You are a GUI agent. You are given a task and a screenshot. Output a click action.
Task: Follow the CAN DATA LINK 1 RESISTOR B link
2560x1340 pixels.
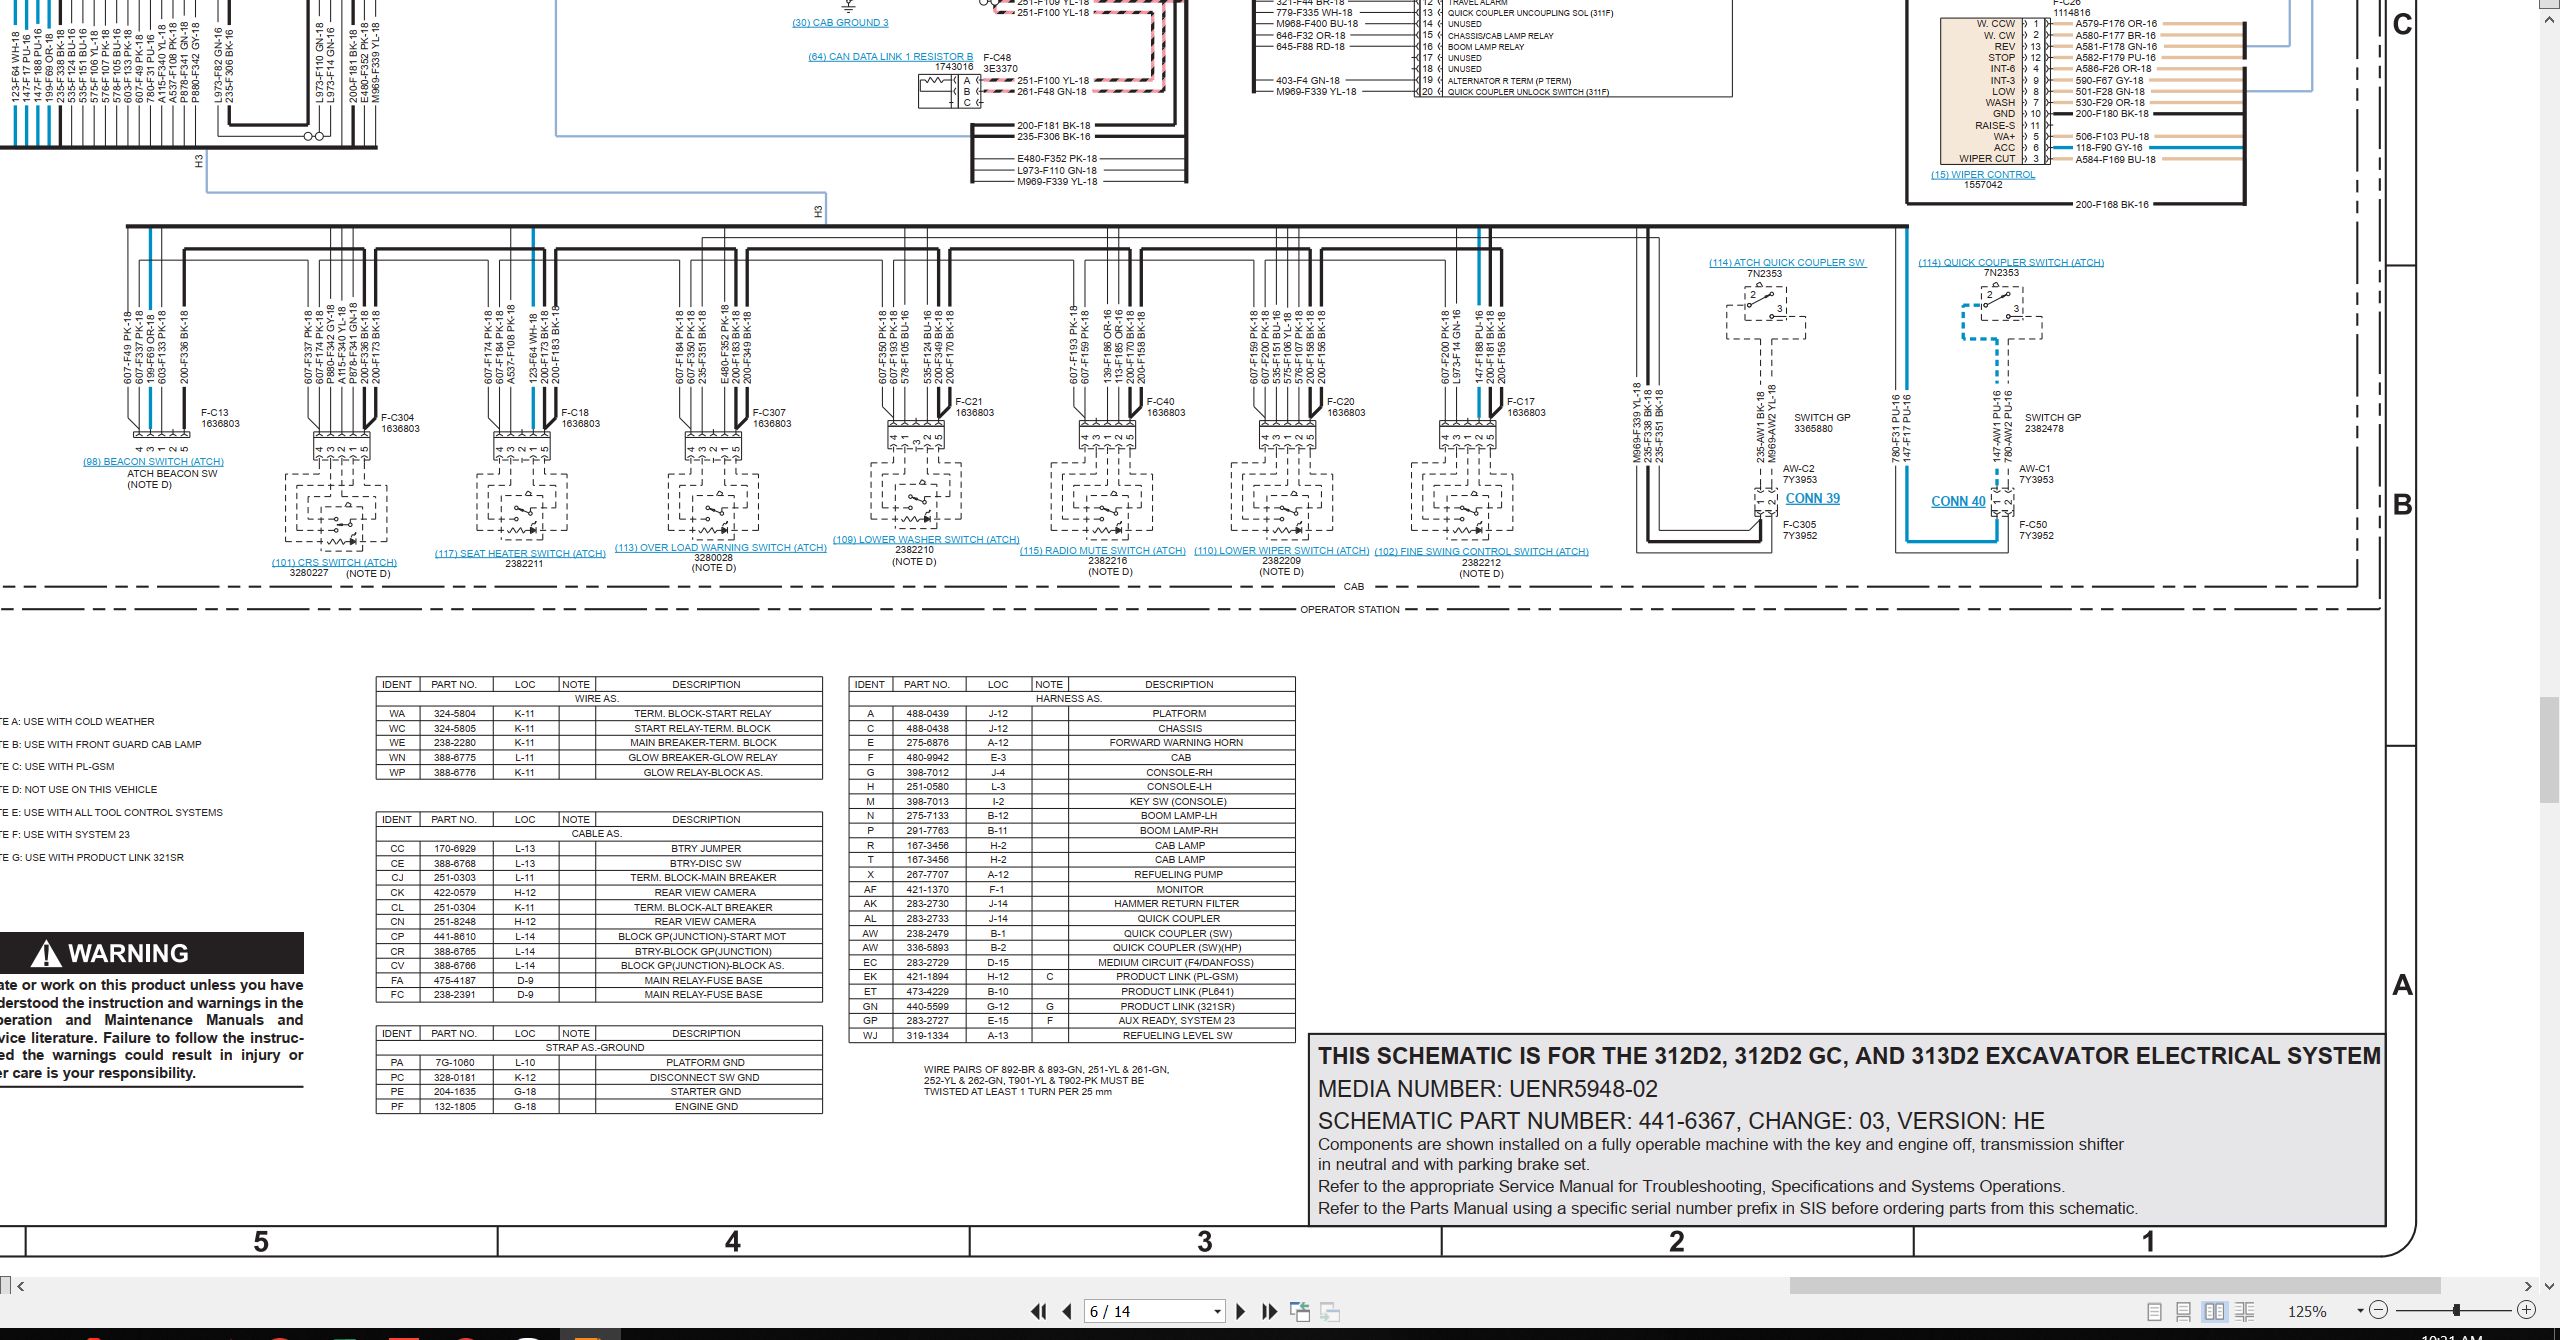(890, 57)
